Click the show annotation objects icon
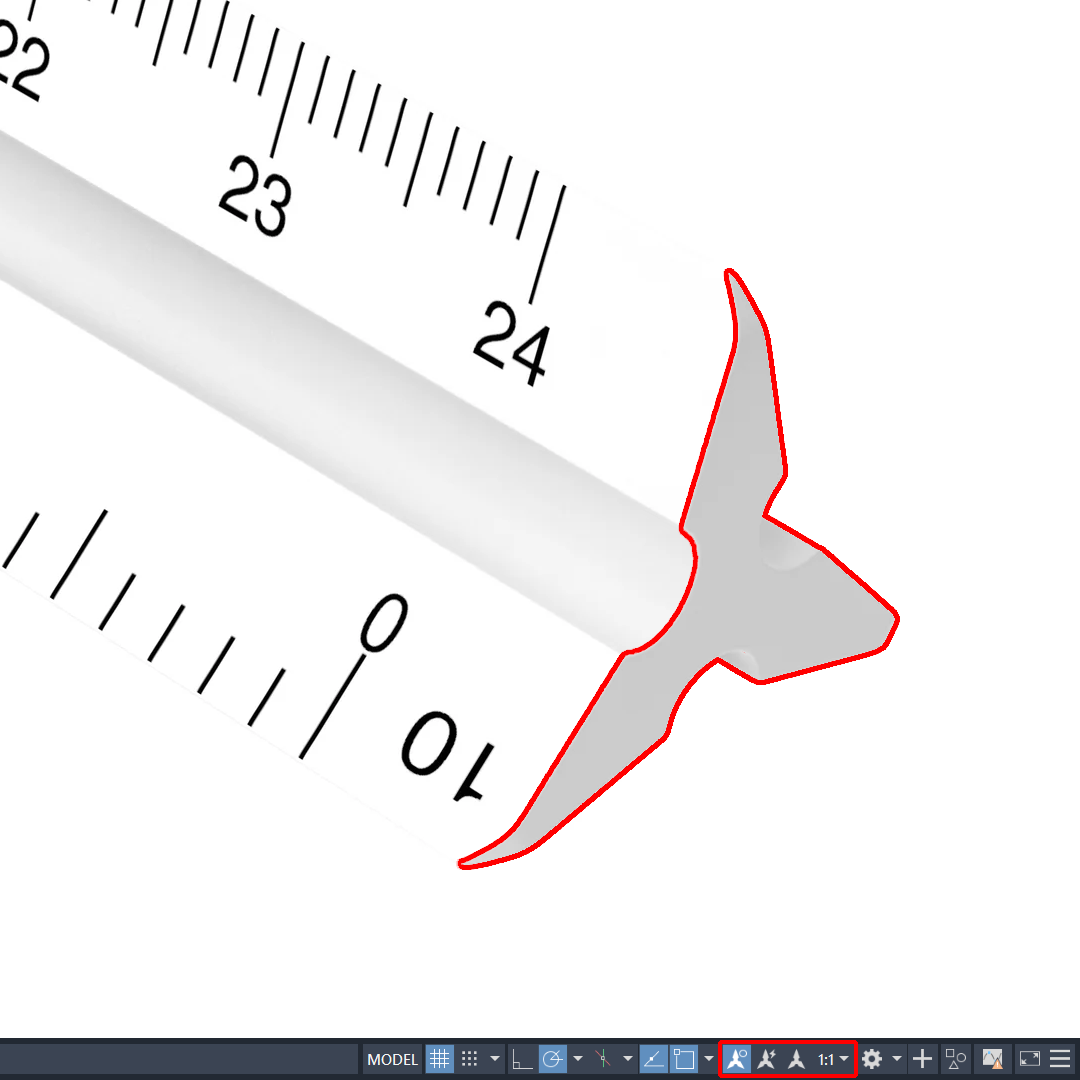 [x=736, y=1059]
